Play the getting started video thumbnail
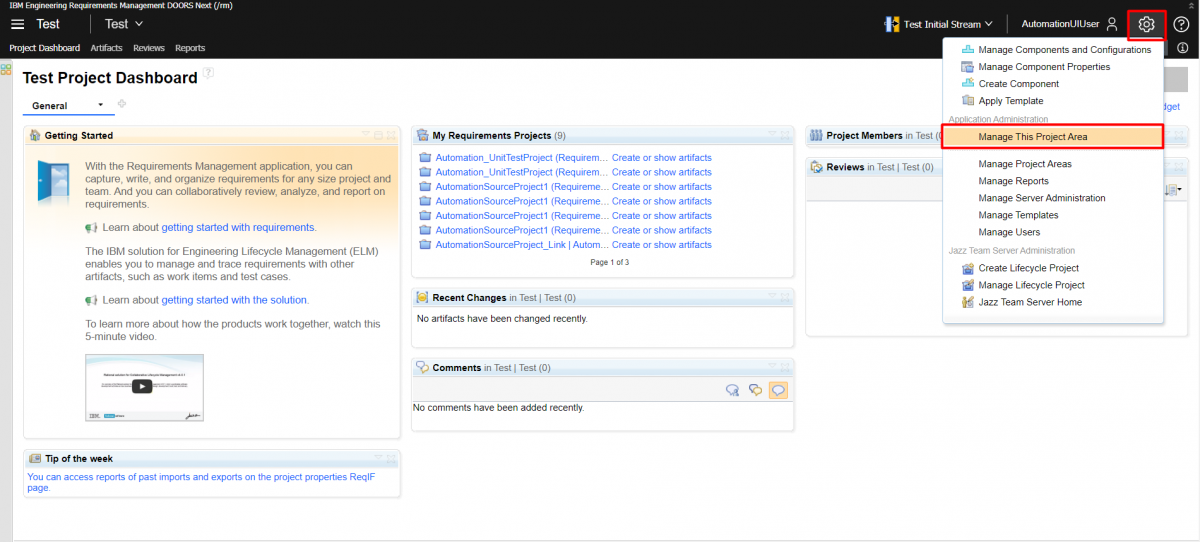The height and width of the screenshot is (542, 1200). 143,386
